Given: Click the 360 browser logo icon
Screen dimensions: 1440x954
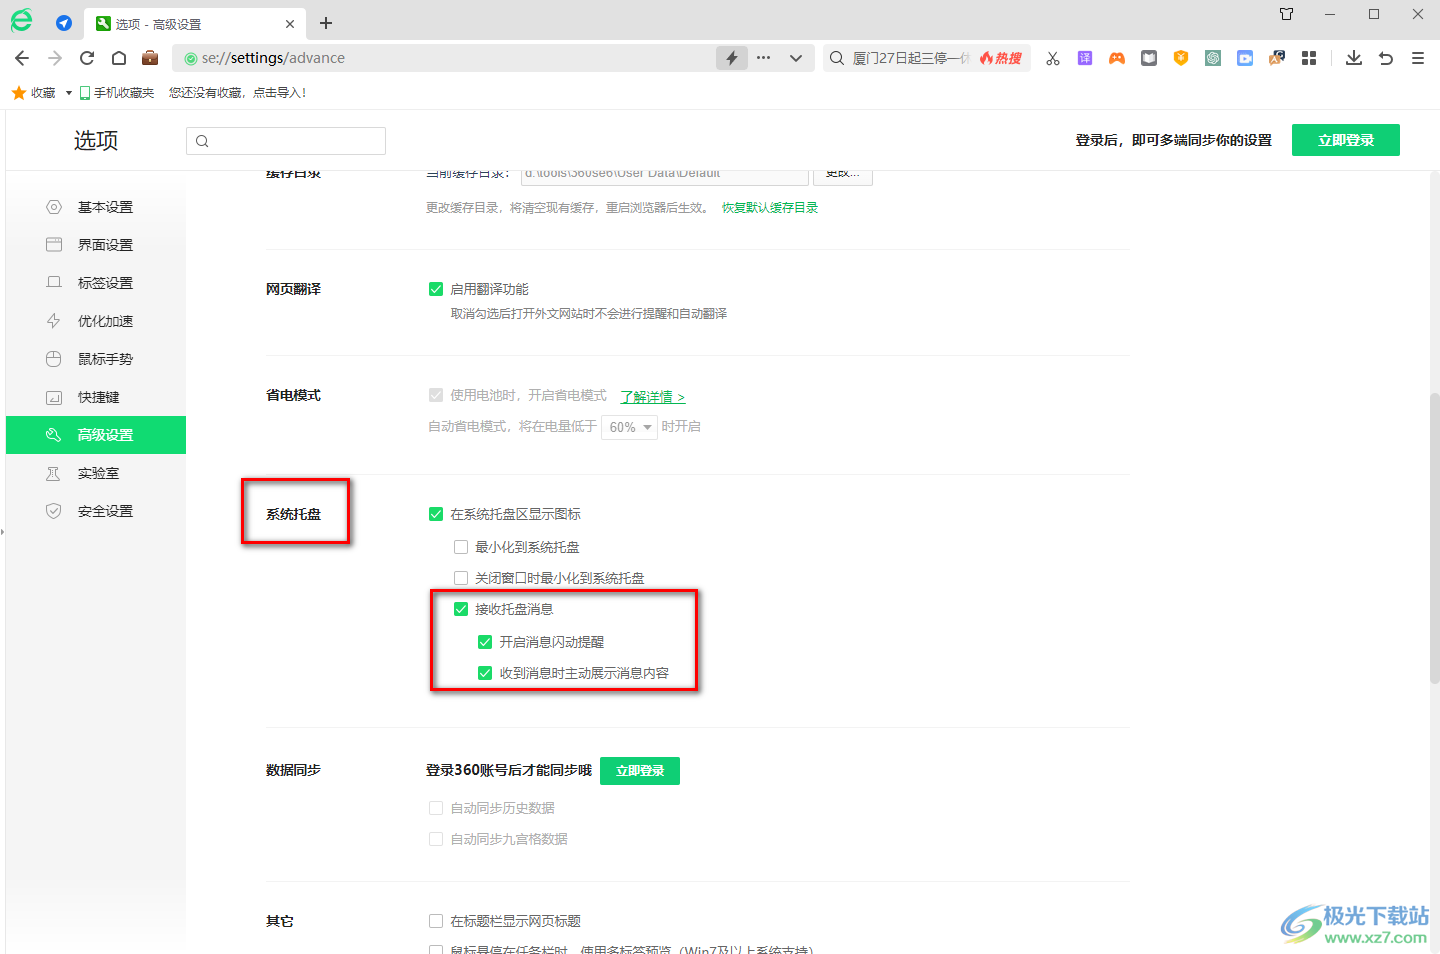Looking at the screenshot, I should point(21,20).
